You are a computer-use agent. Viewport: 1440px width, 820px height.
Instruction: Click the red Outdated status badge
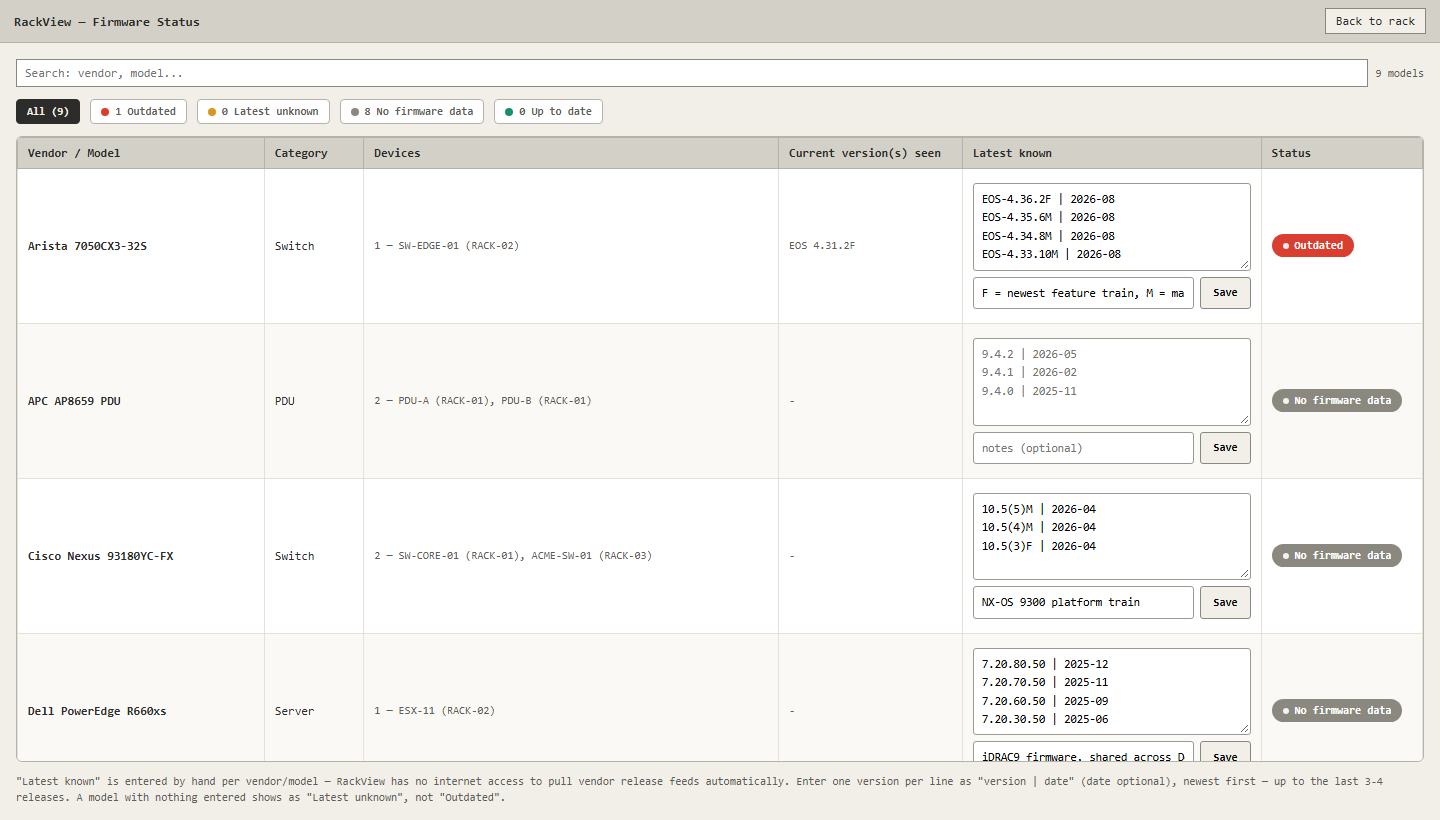click(x=1313, y=245)
